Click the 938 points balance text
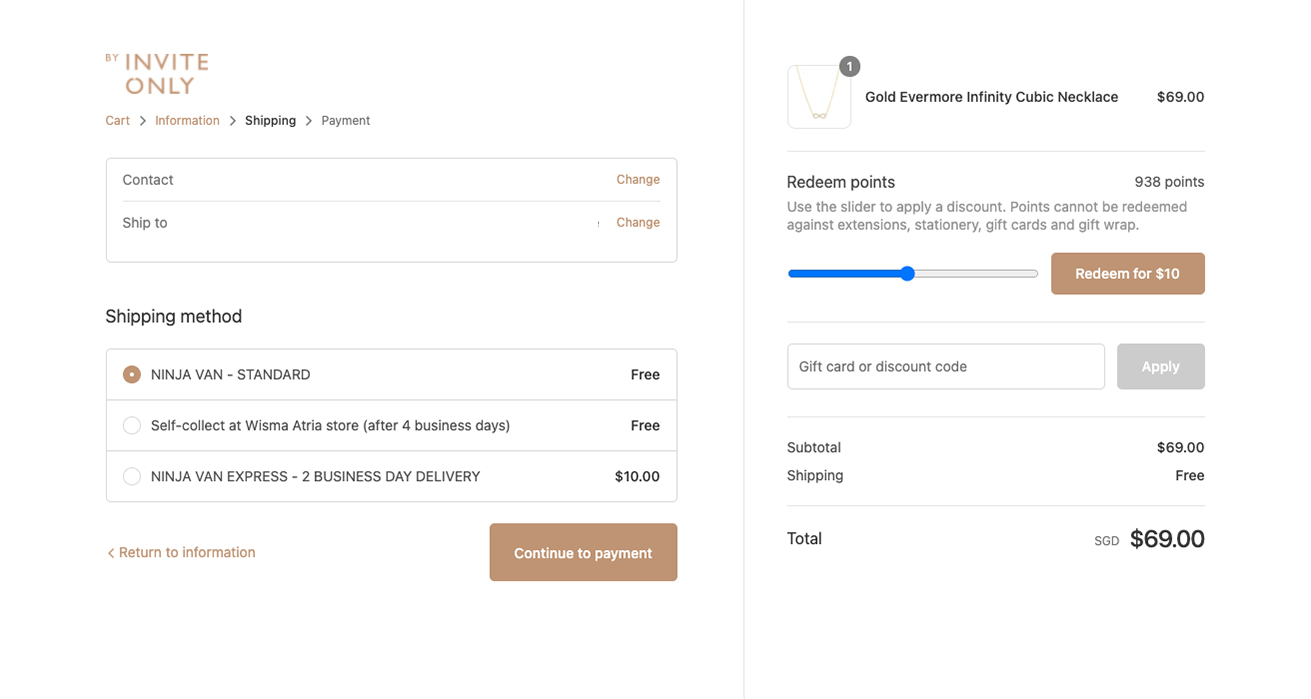Image resolution: width=1311 pixels, height=699 pixels. tap(1169, 182)
